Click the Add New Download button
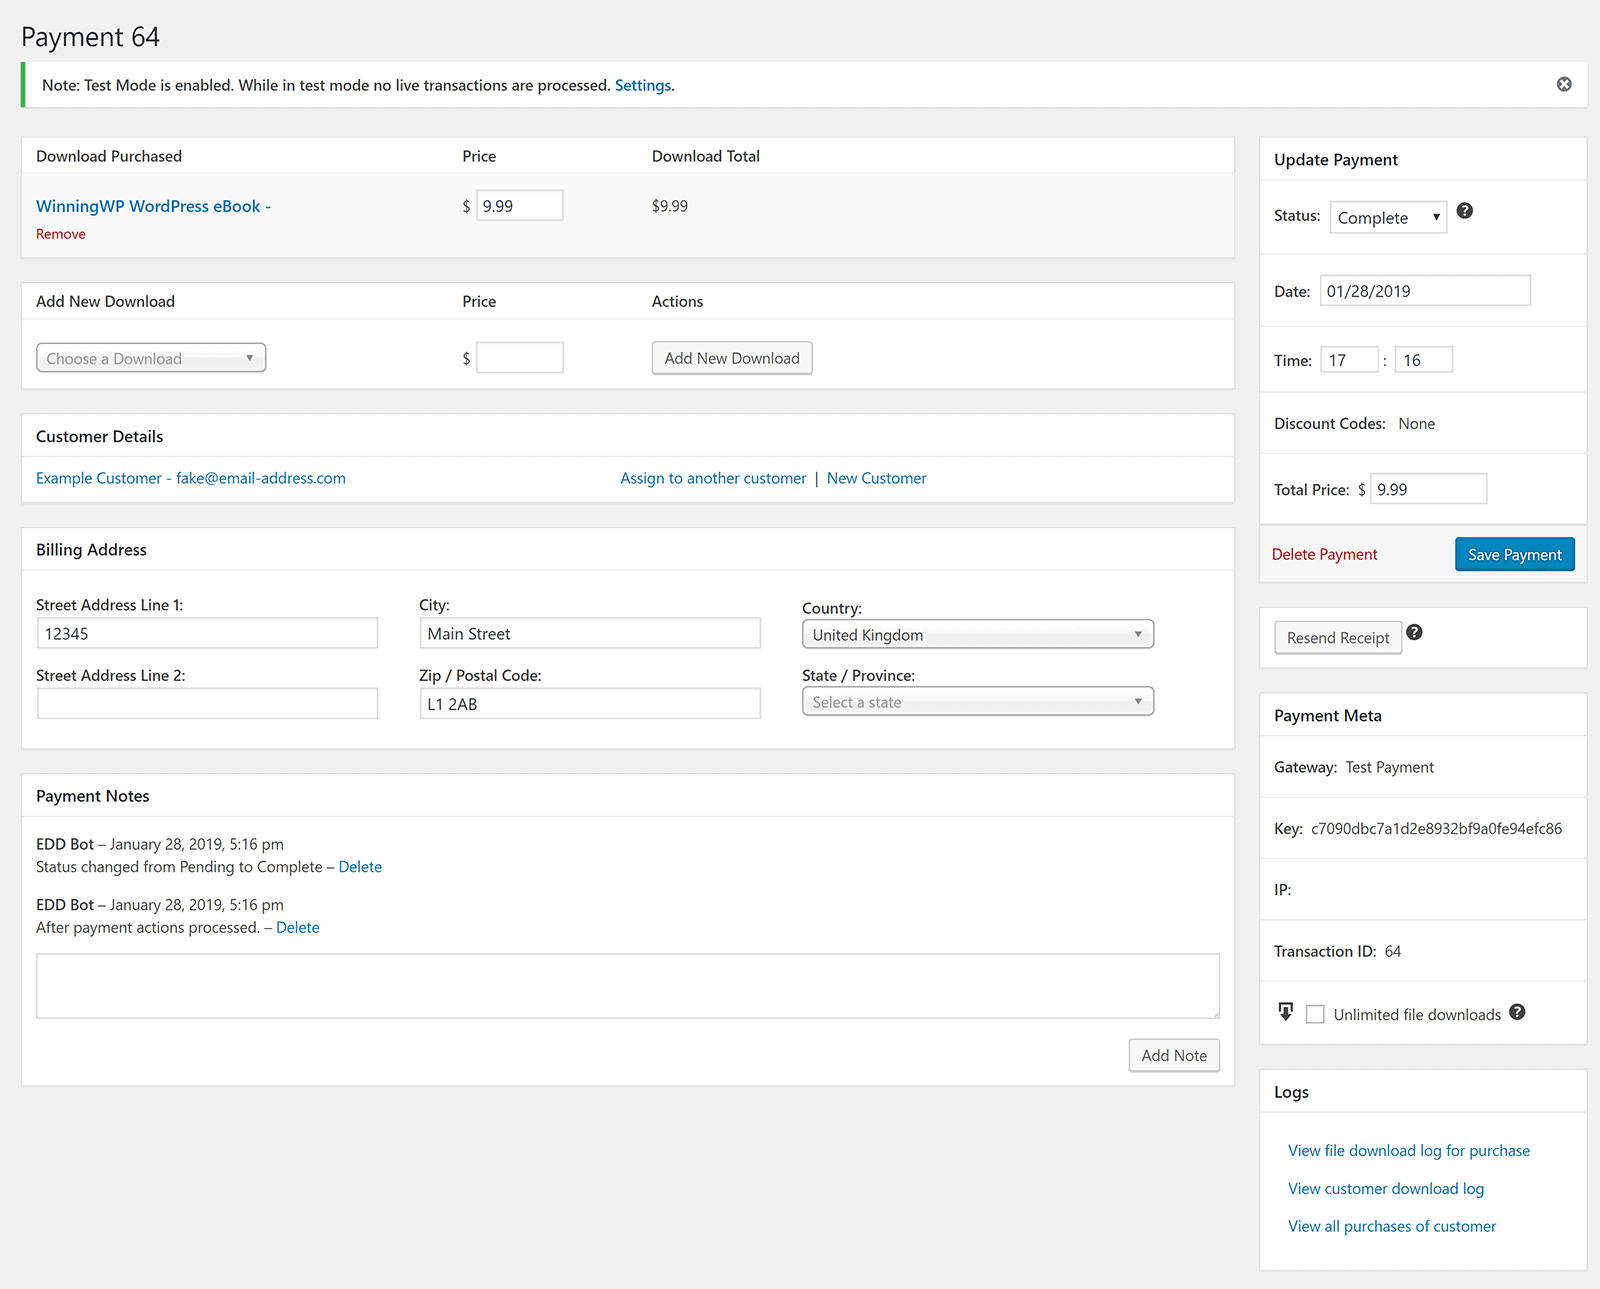The width and height of the screenshot is (1600, 1289). click(x=732, y=358)
